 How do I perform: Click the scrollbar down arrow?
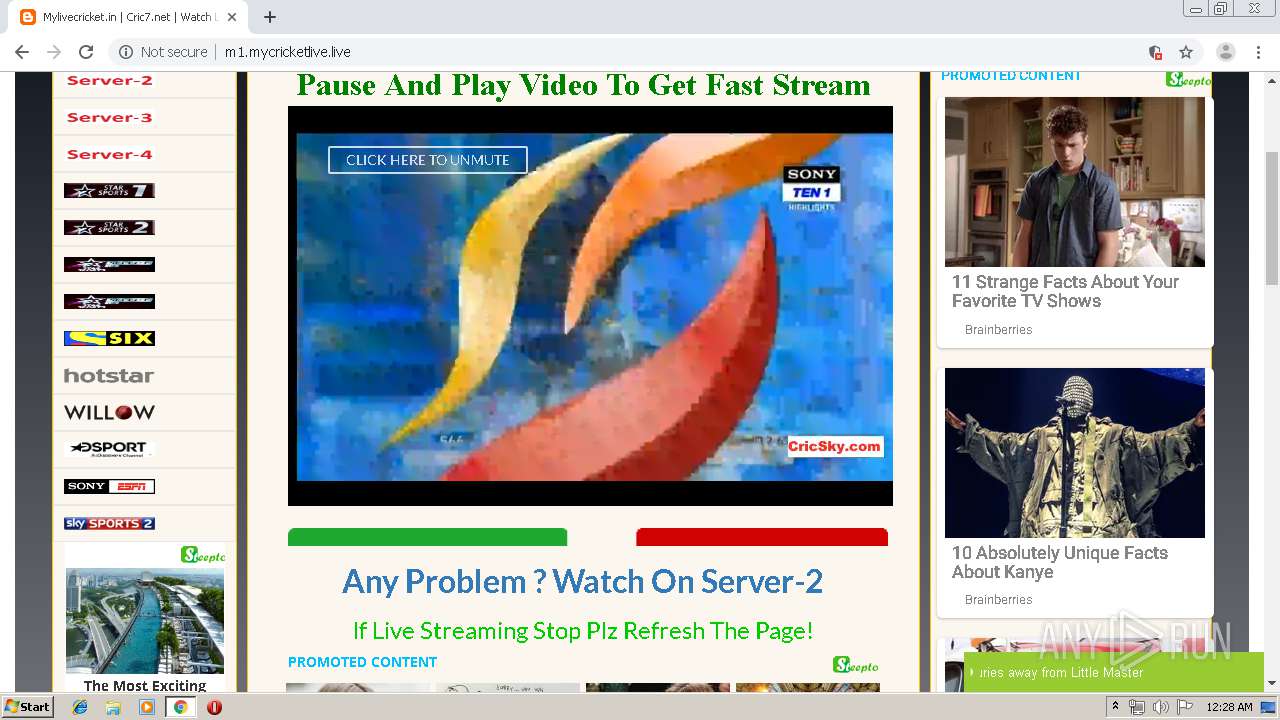click(1272, 683)
